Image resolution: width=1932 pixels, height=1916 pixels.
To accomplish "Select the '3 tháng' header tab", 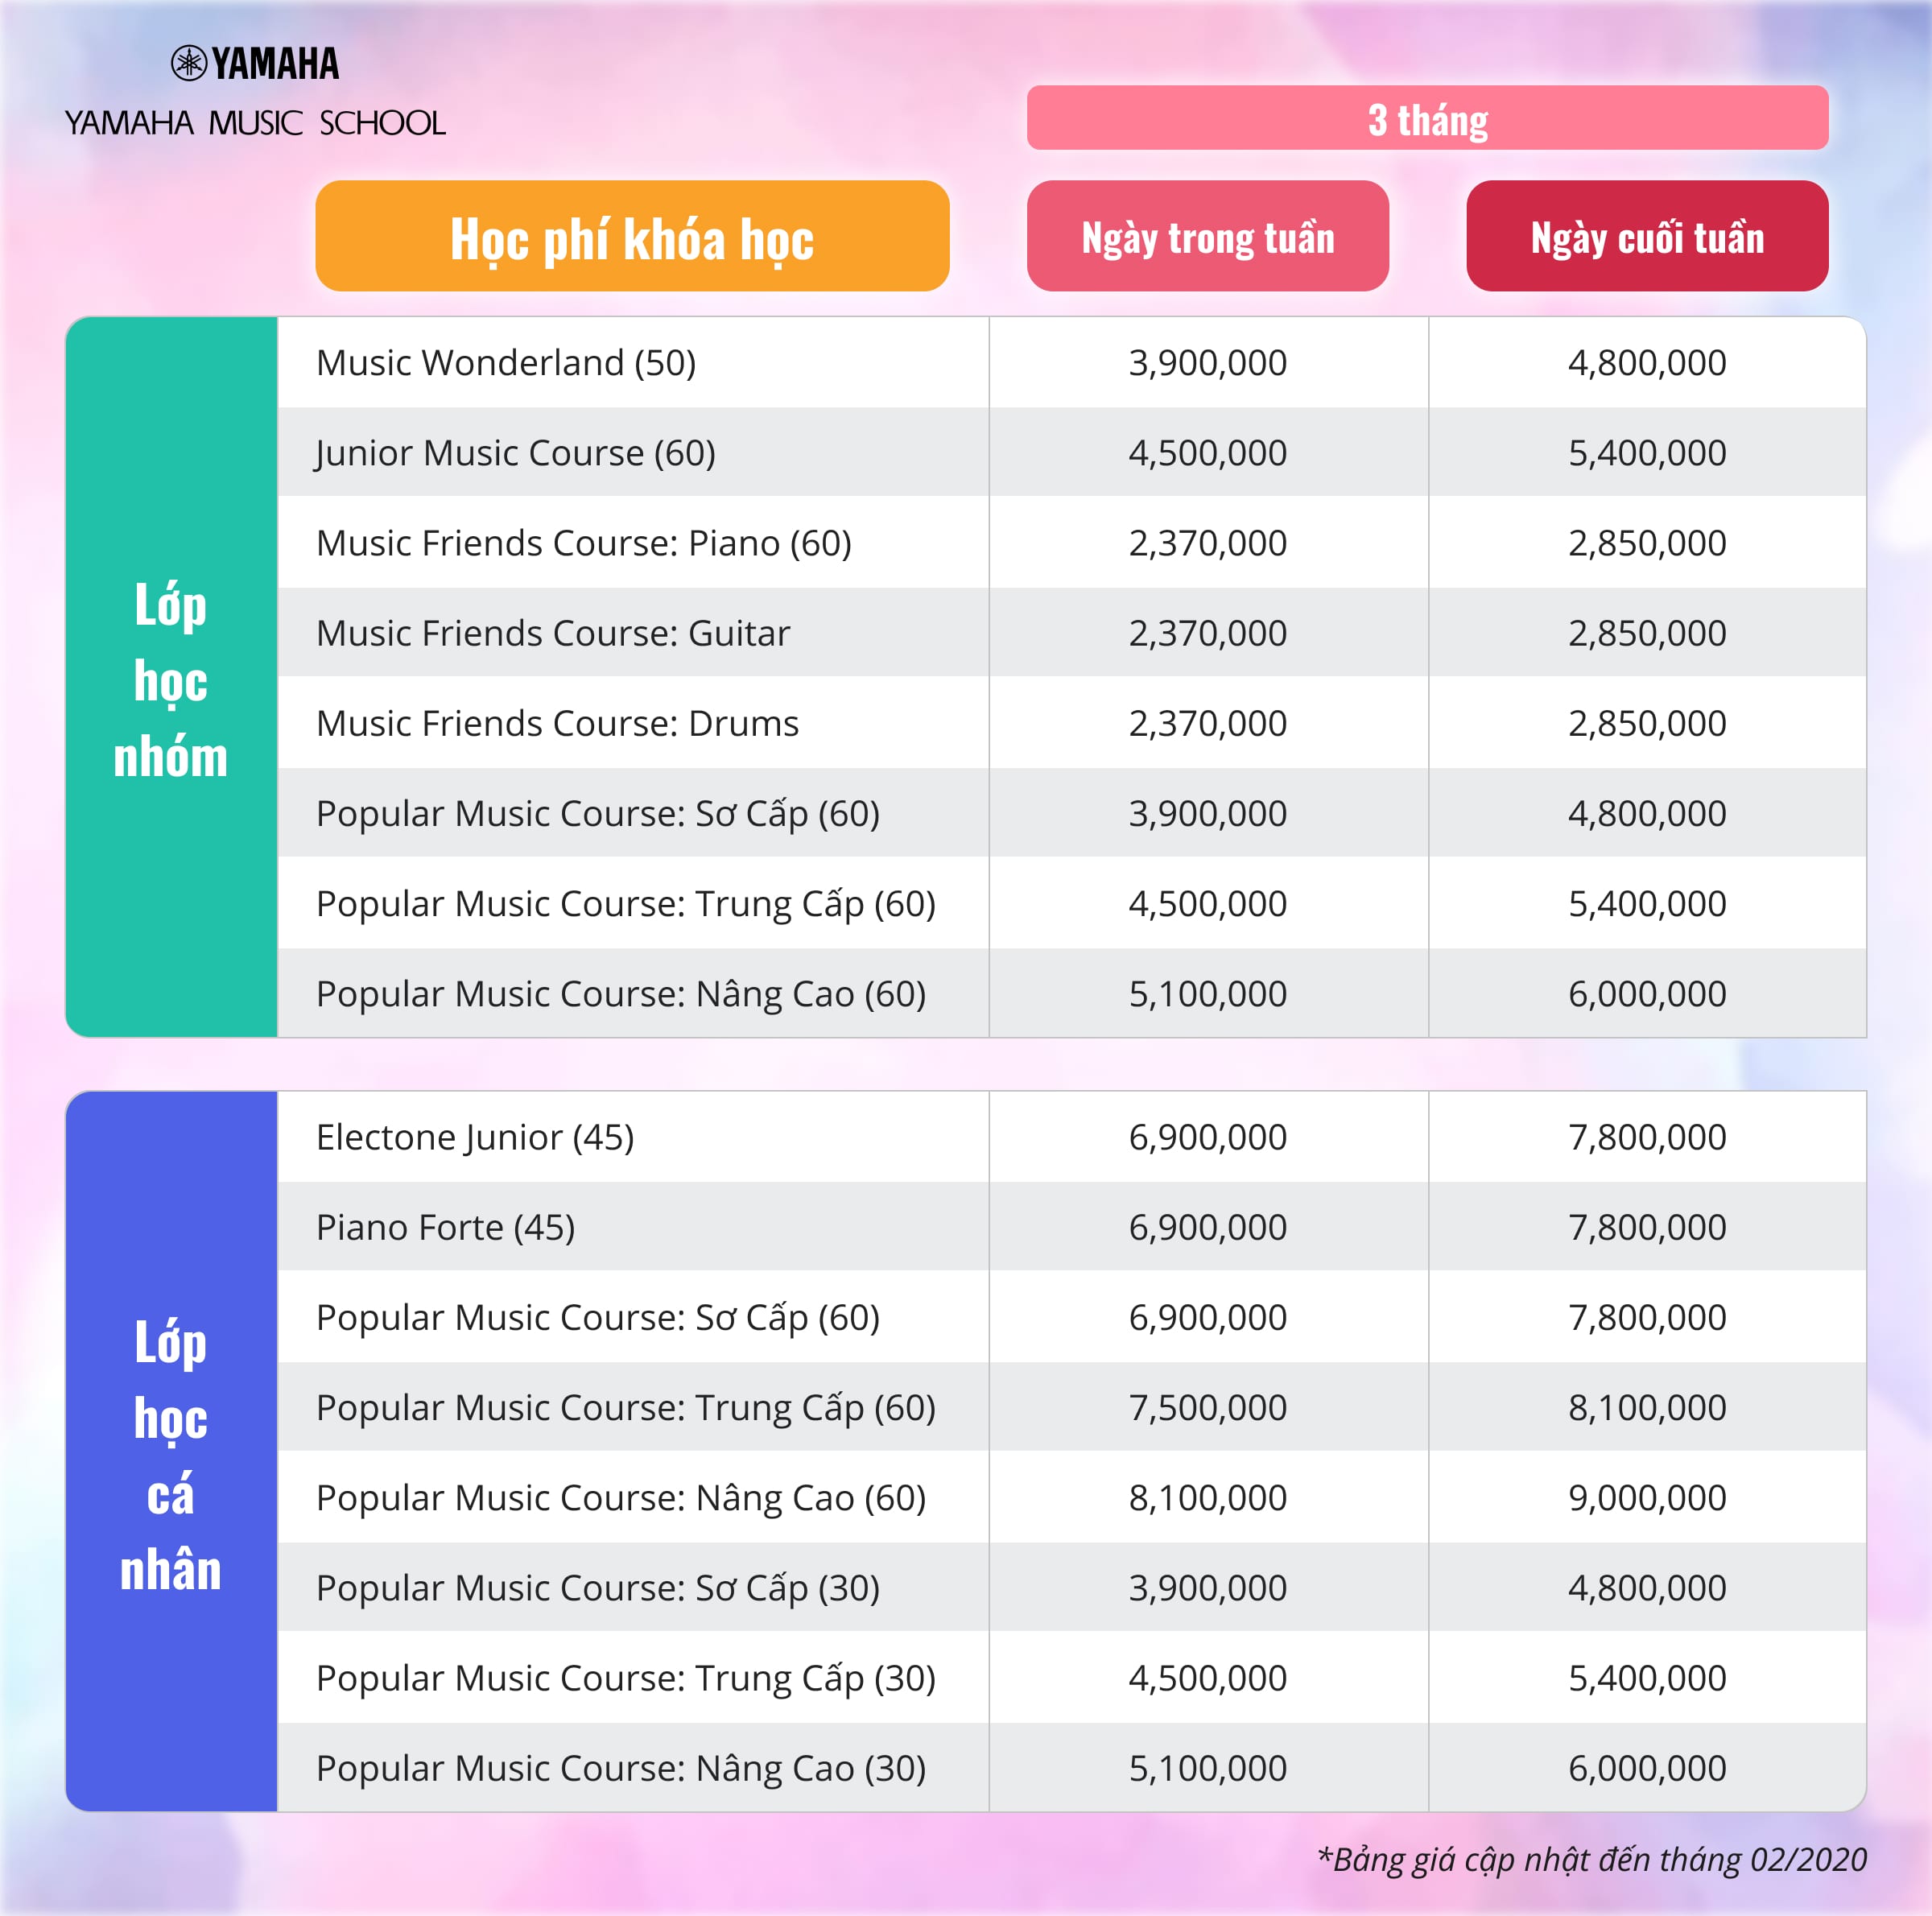I will click(1427, 118).
